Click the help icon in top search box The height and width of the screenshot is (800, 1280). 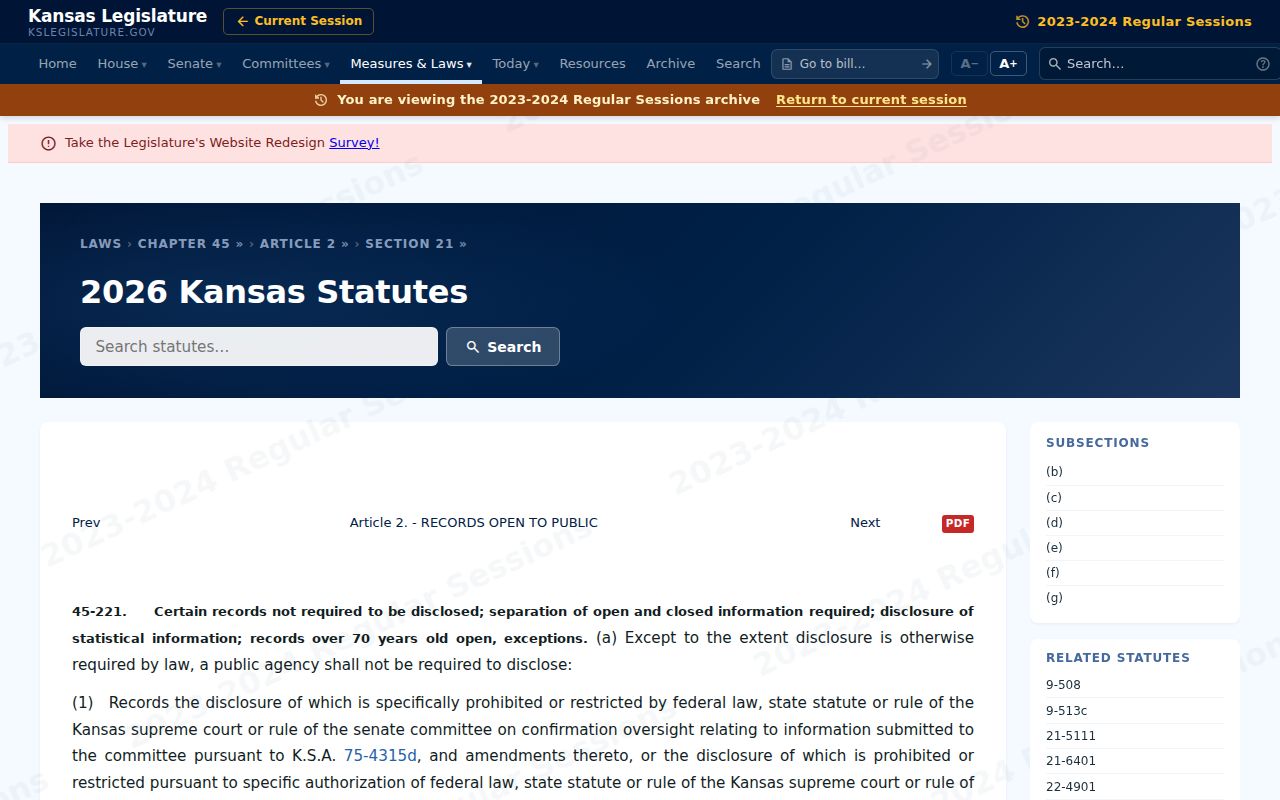pos(1263,64)
